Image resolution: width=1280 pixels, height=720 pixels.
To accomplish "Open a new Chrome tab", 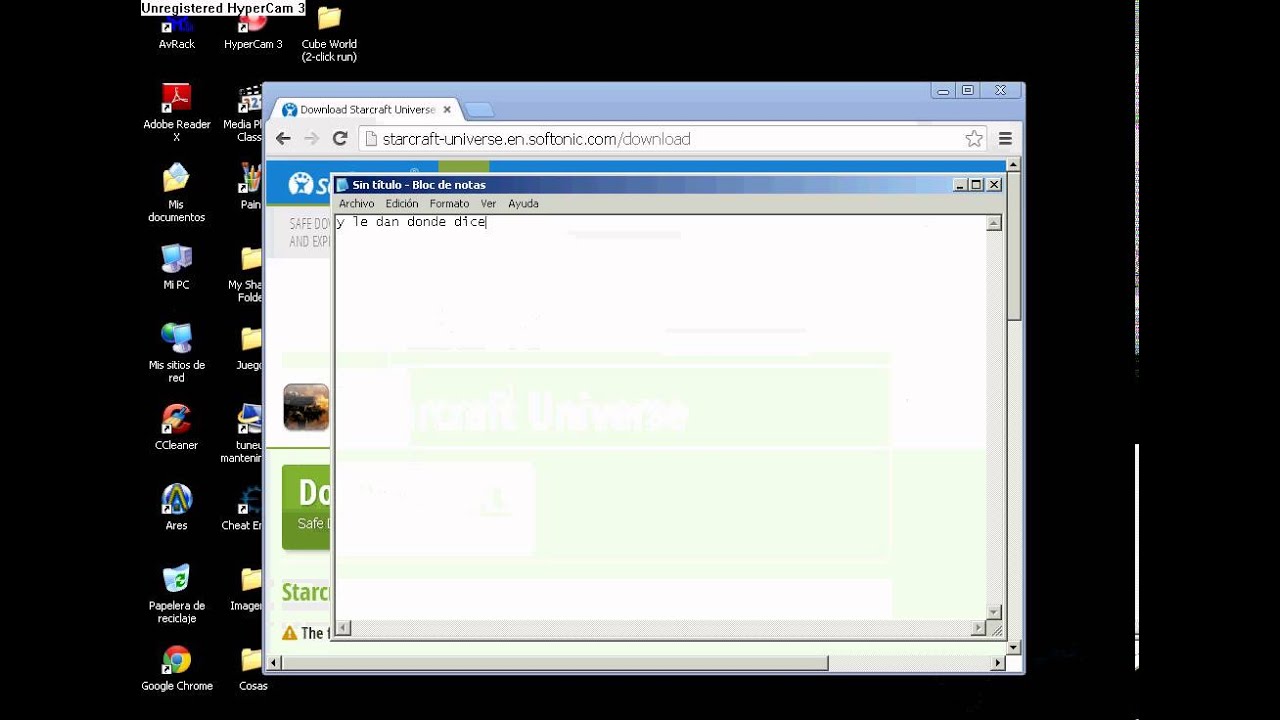I will 478,110.
